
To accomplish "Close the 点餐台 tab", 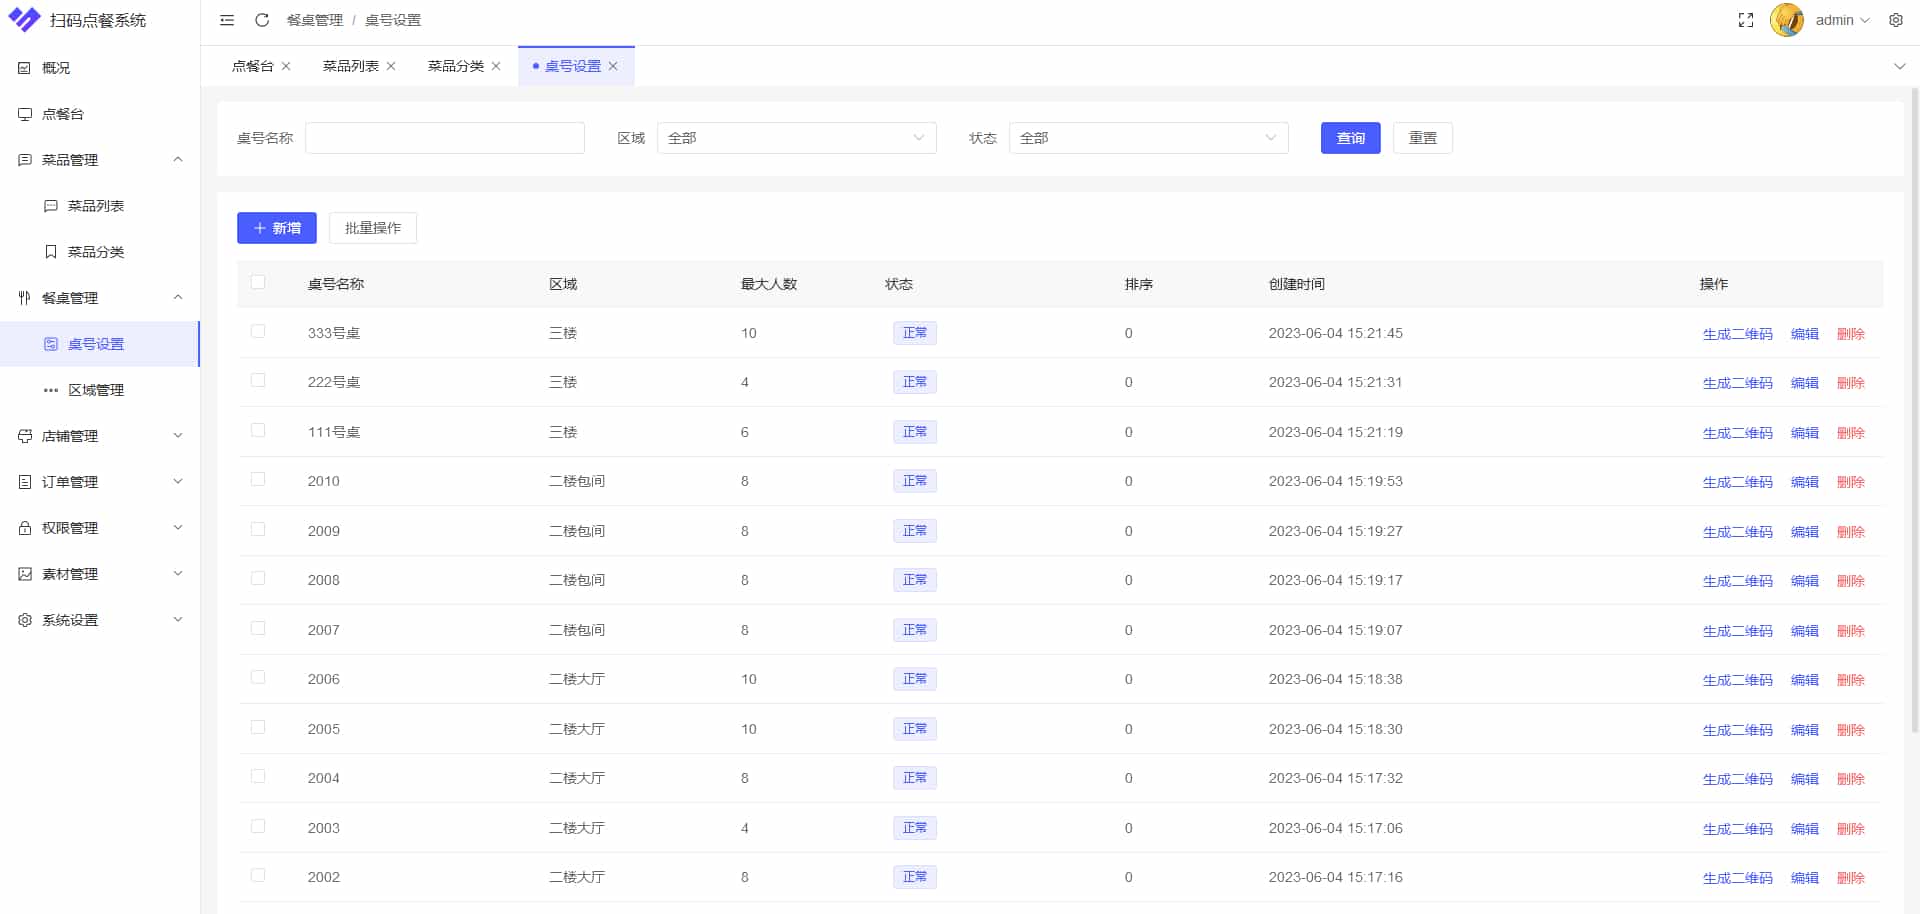I will click(286, 66).
